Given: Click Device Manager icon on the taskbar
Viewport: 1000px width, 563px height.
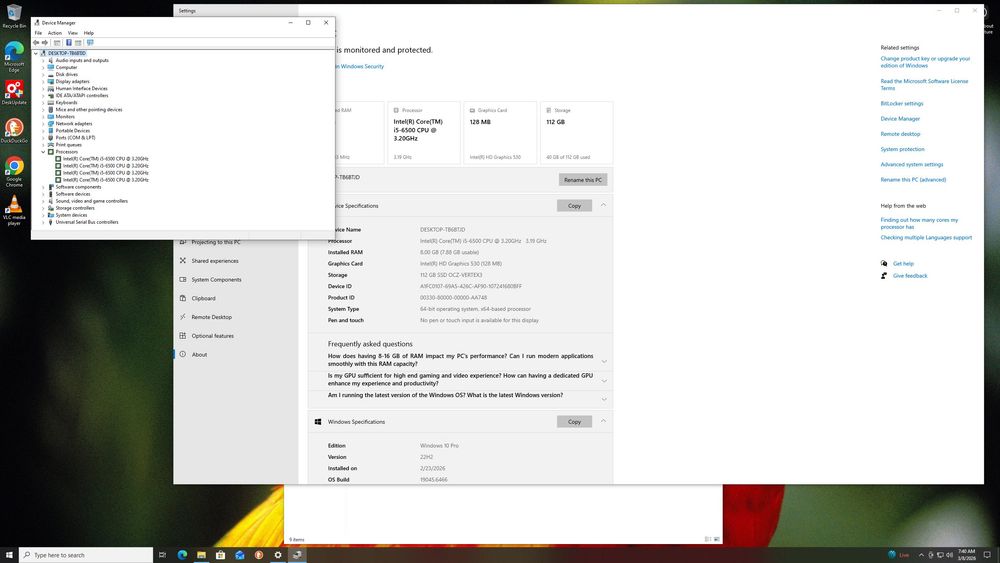Looking at the screenshot, I should (297, 555).
